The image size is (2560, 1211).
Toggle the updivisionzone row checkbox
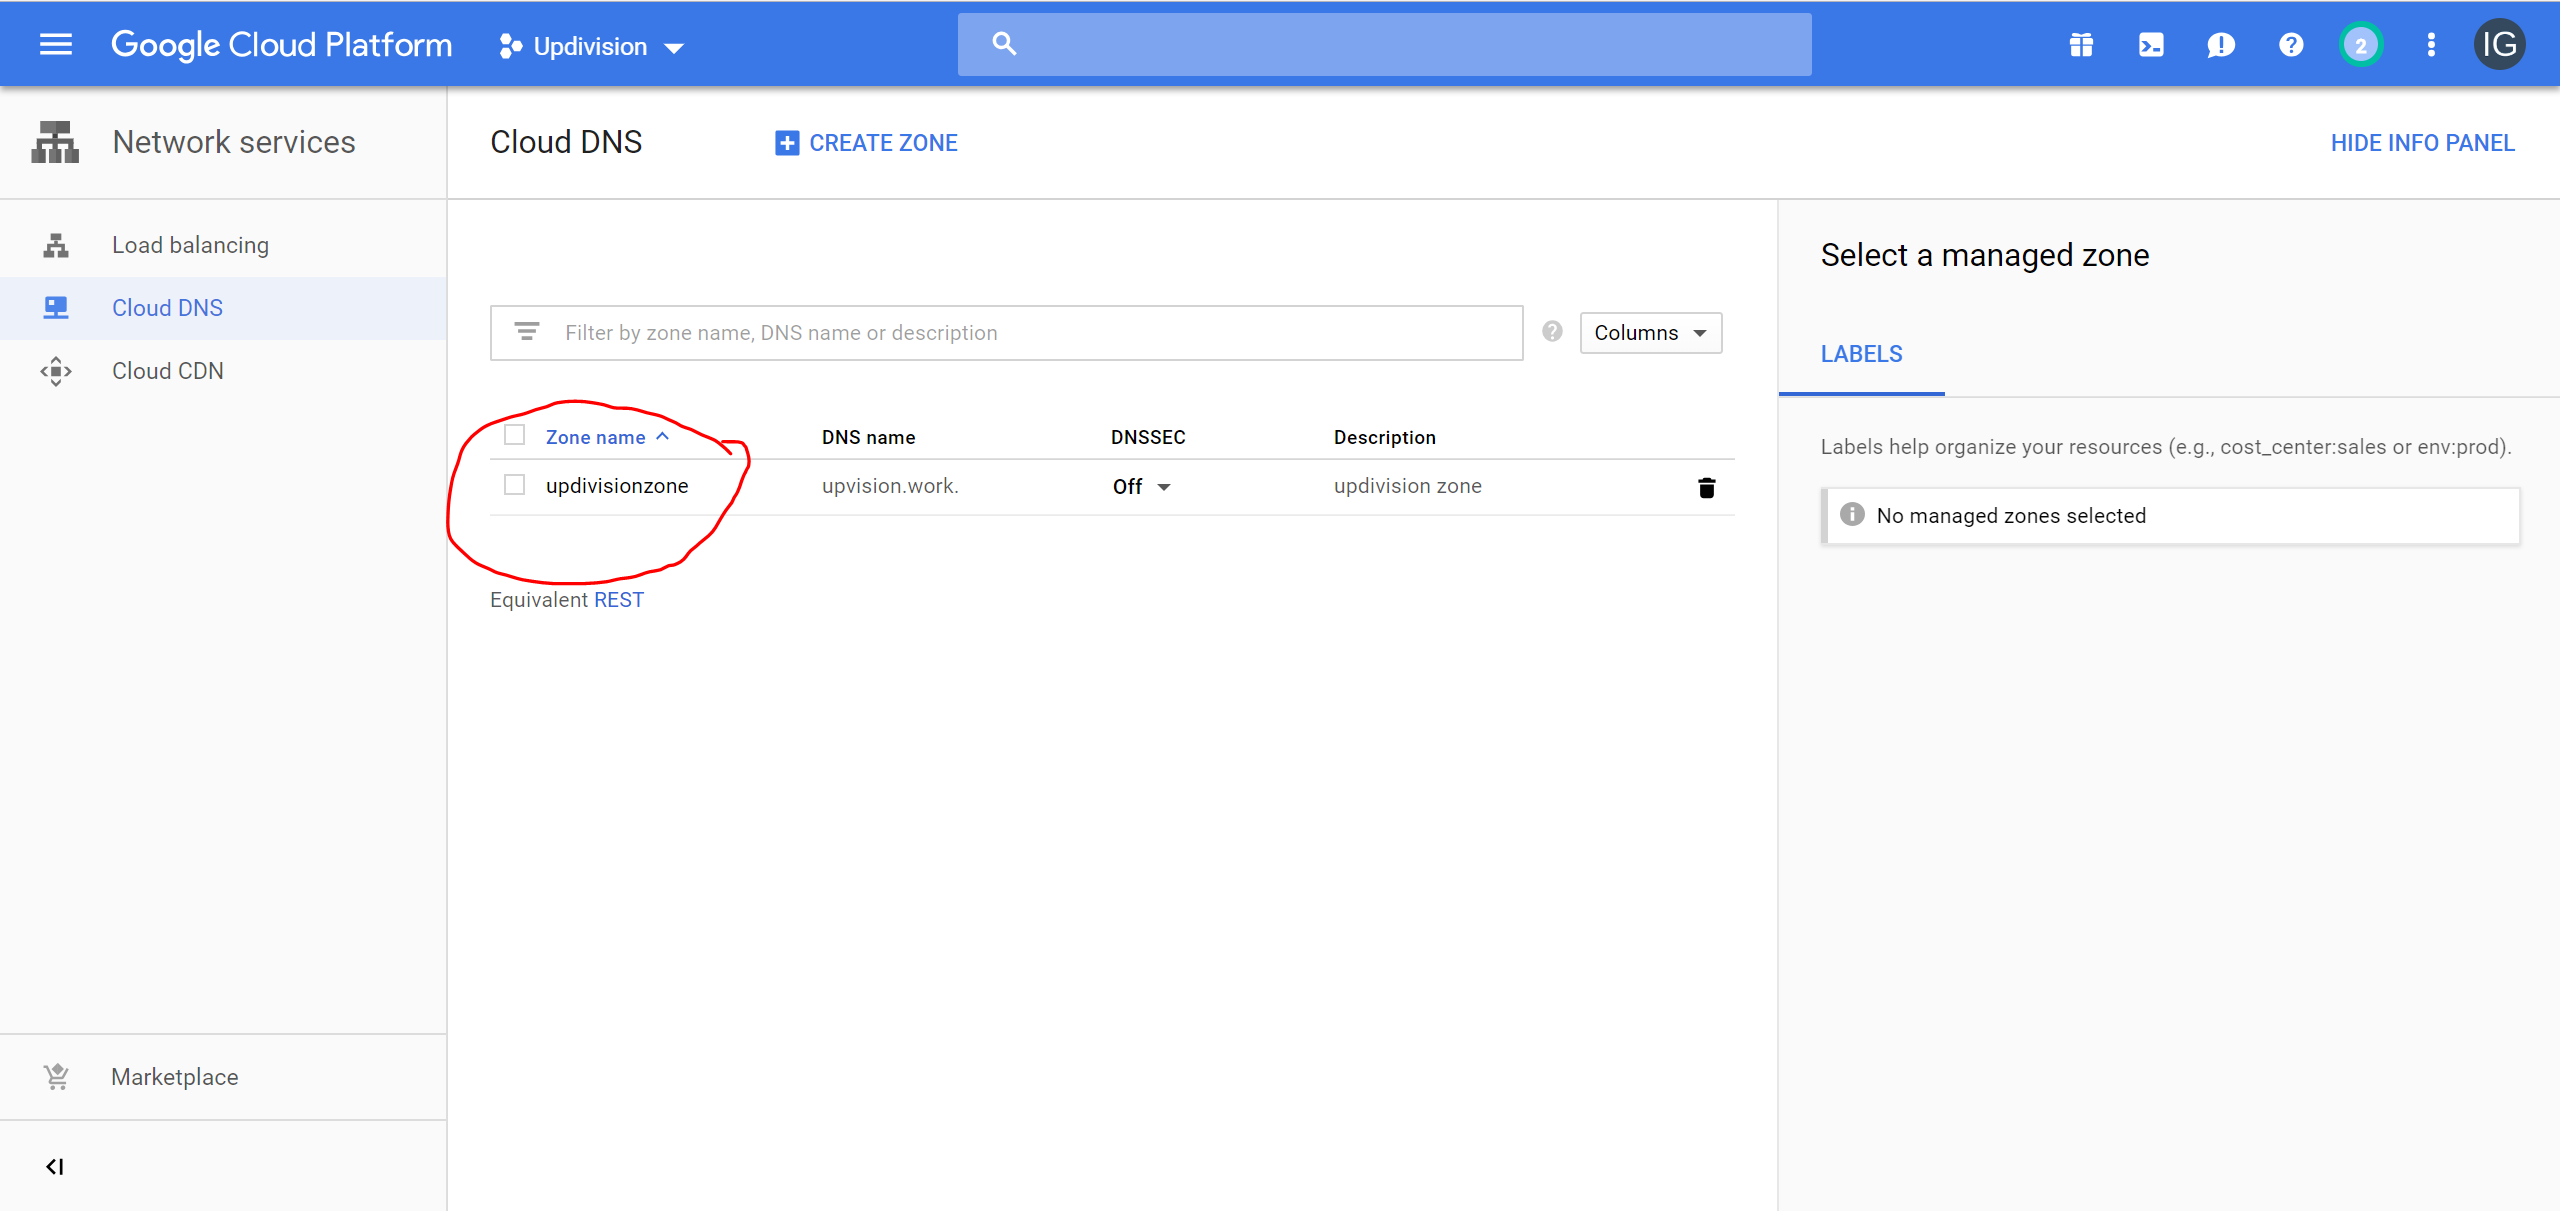(x=514, y=485)
